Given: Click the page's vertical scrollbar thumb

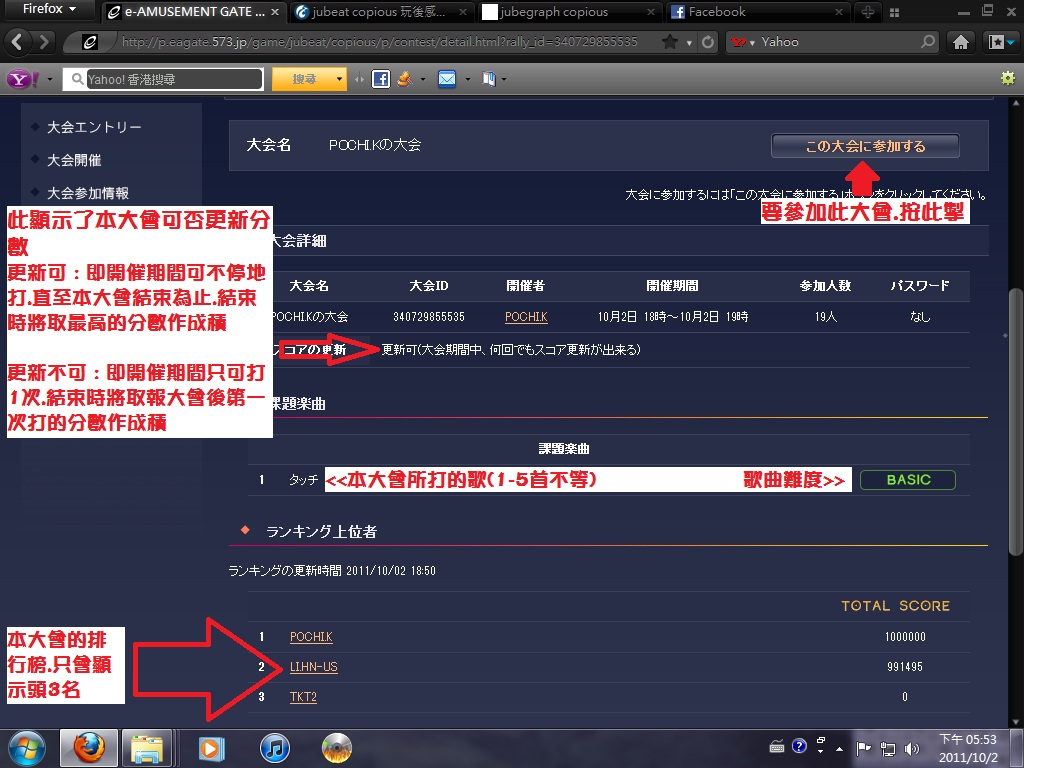Looking at the screenshot, I should point(1016,420).
